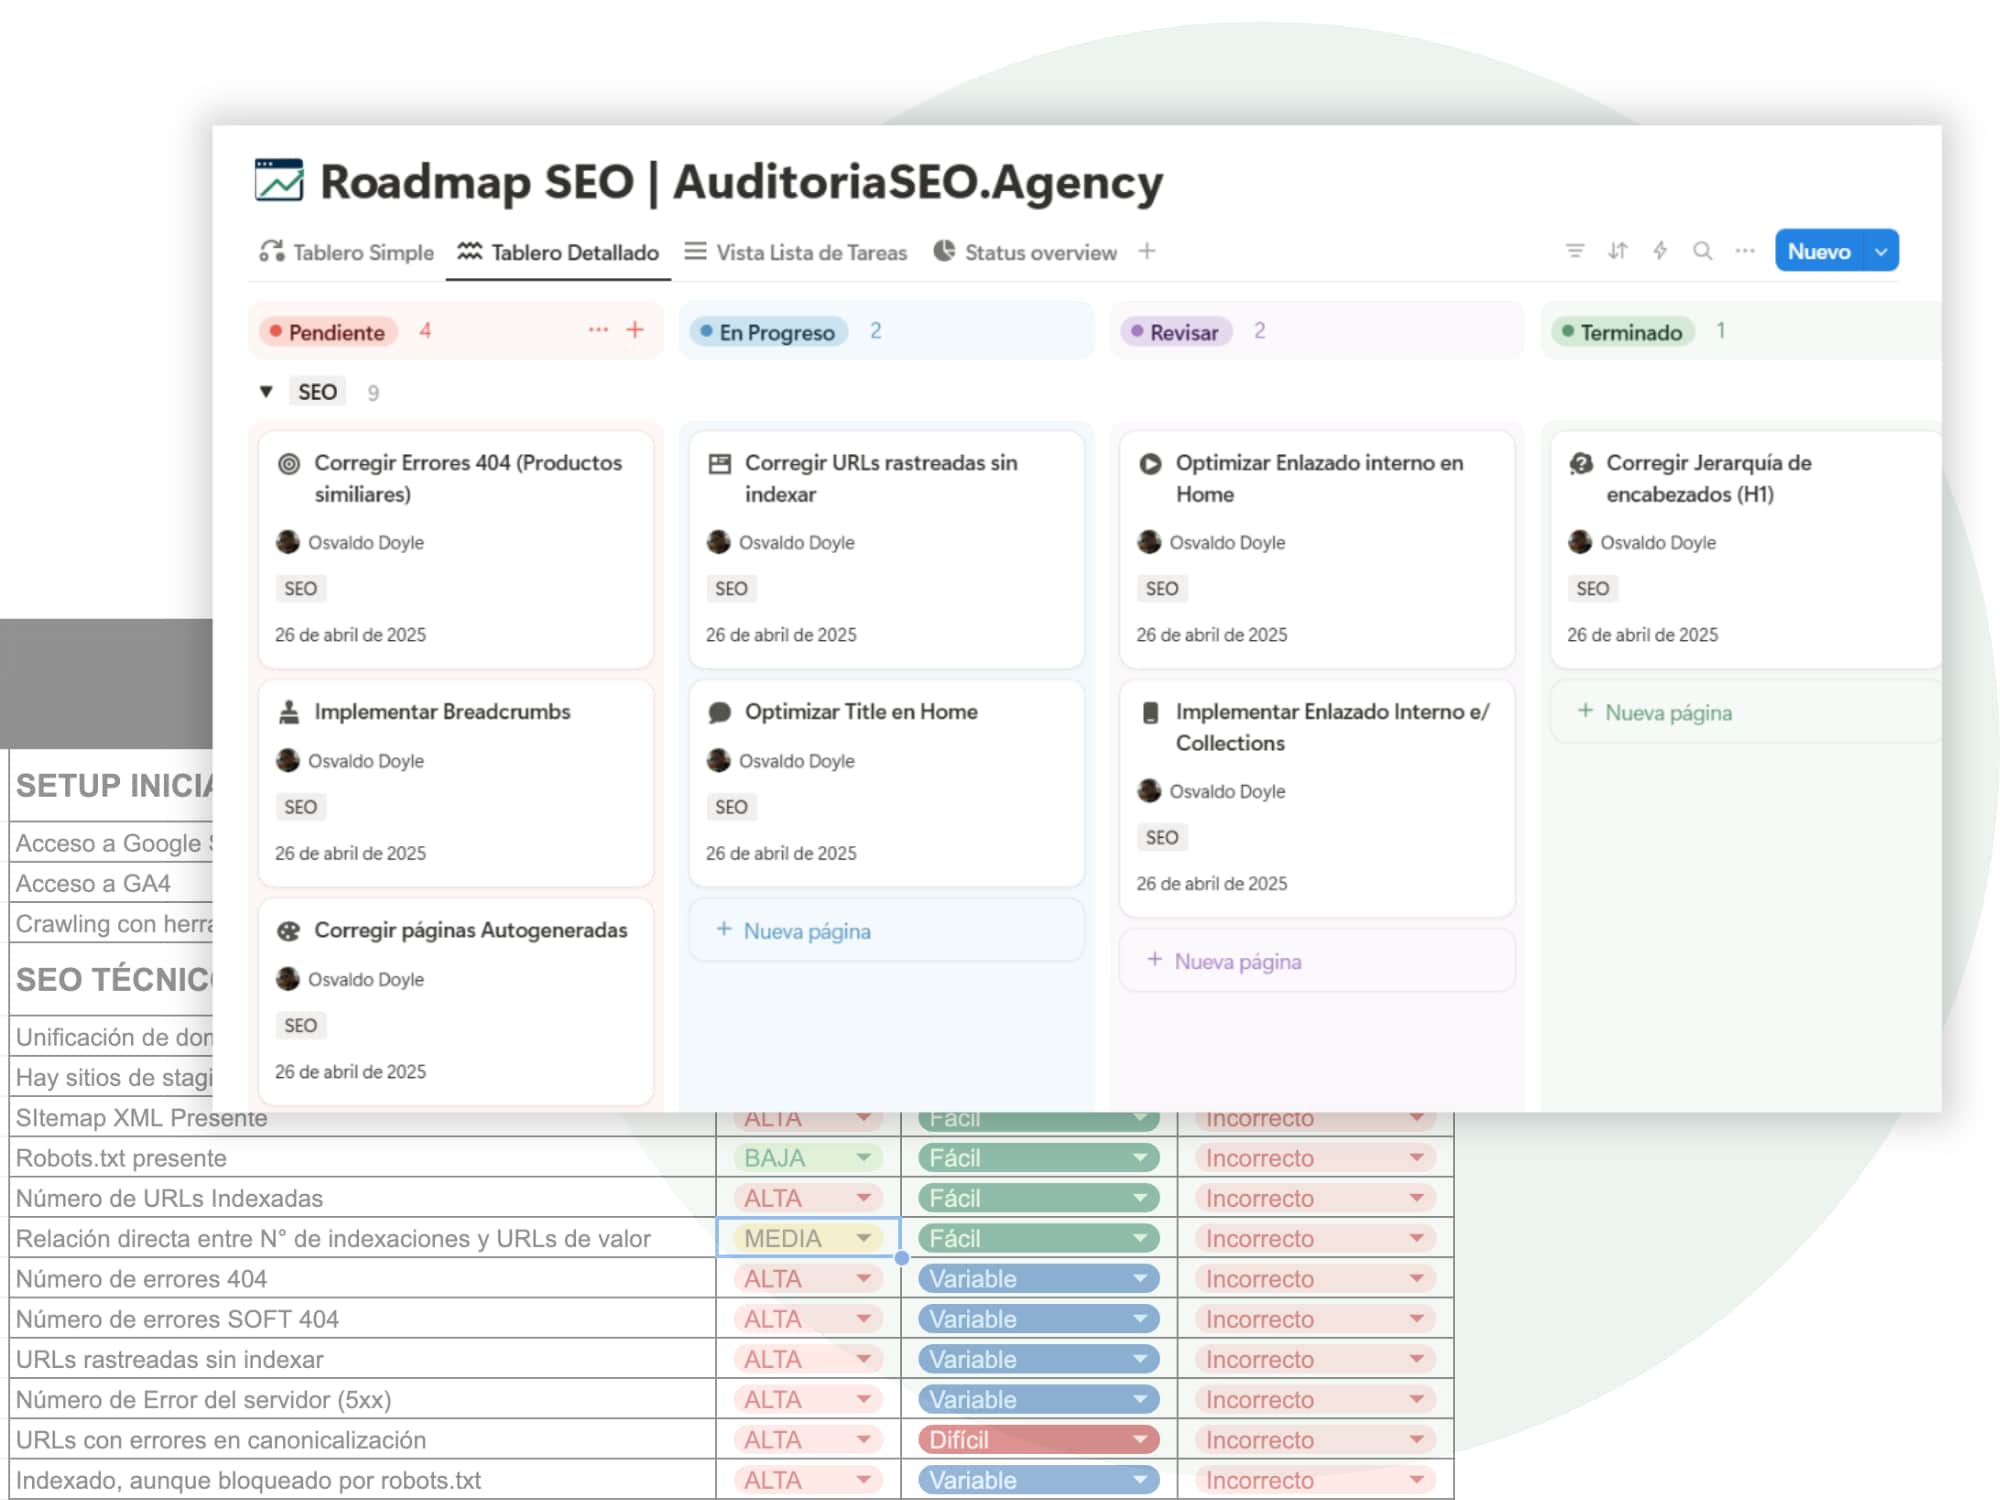Click the filter icon in toolbar

tap(1575, 251)
